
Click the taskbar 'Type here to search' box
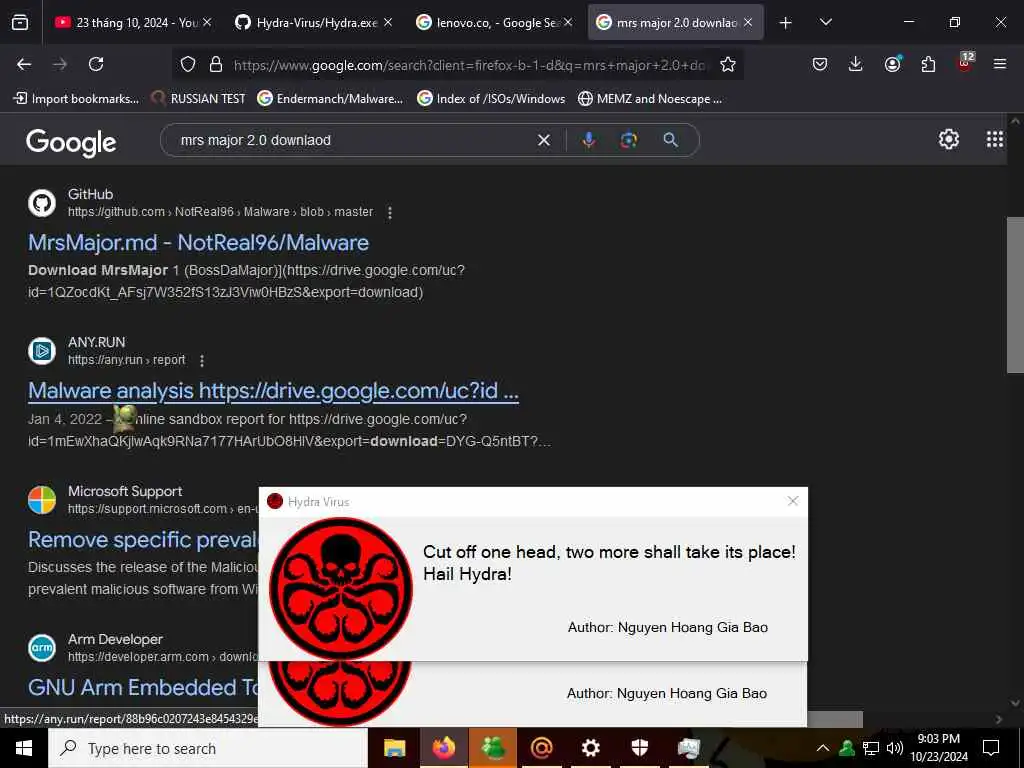coord(208,748)
